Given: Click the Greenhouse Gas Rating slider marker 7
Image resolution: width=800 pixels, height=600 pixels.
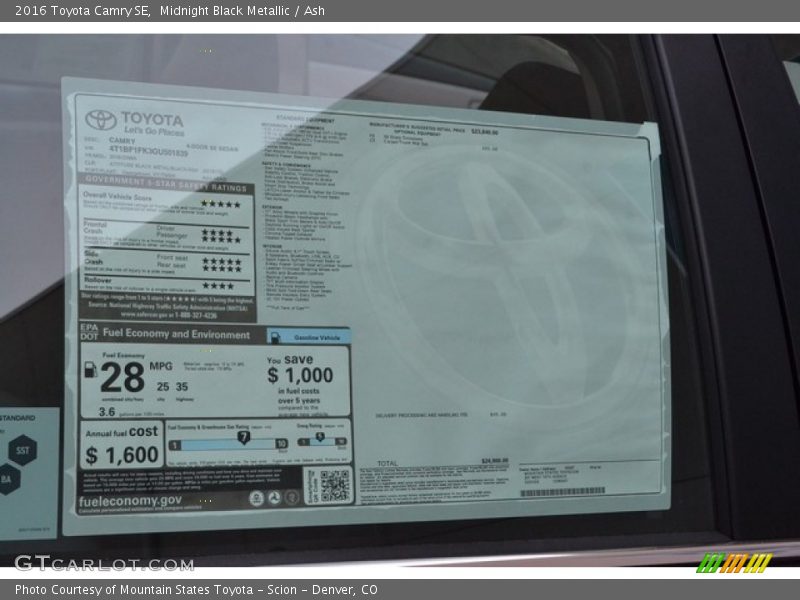Looking at the screenshot, I should (244, 437).
